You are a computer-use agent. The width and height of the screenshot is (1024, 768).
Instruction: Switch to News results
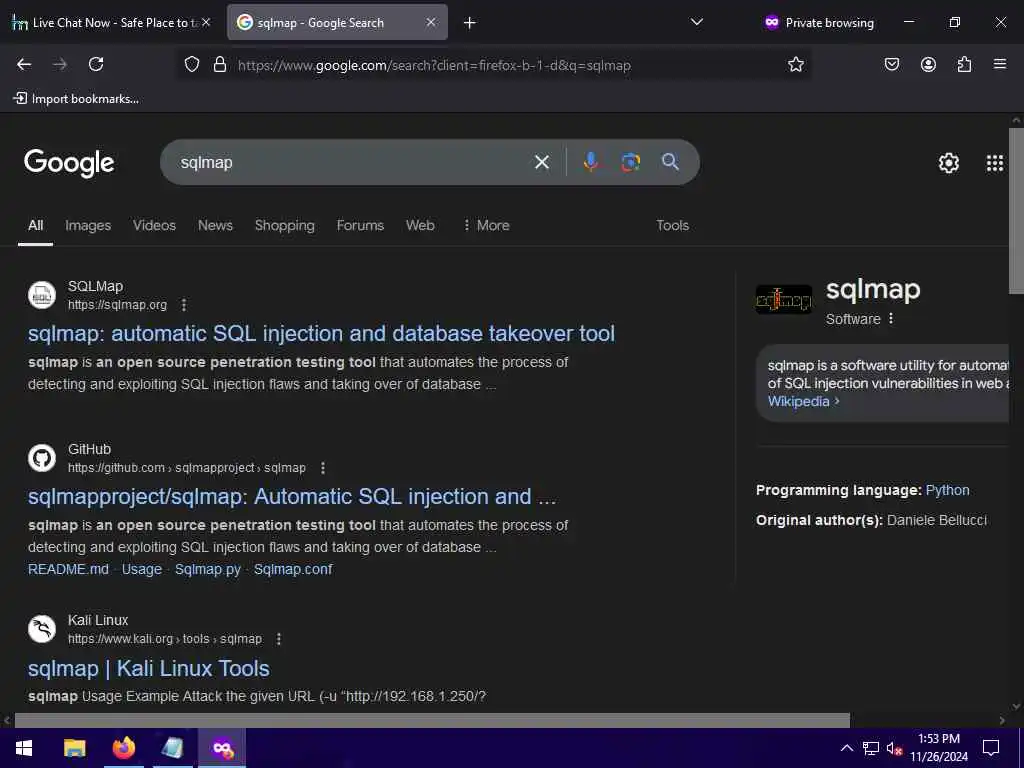[x=216, y=225]
